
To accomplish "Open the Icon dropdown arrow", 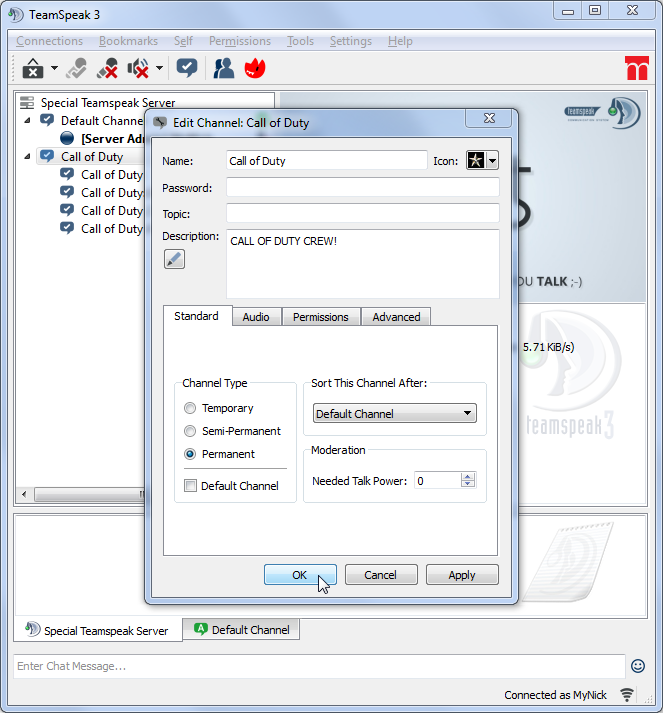I will 492,160.
